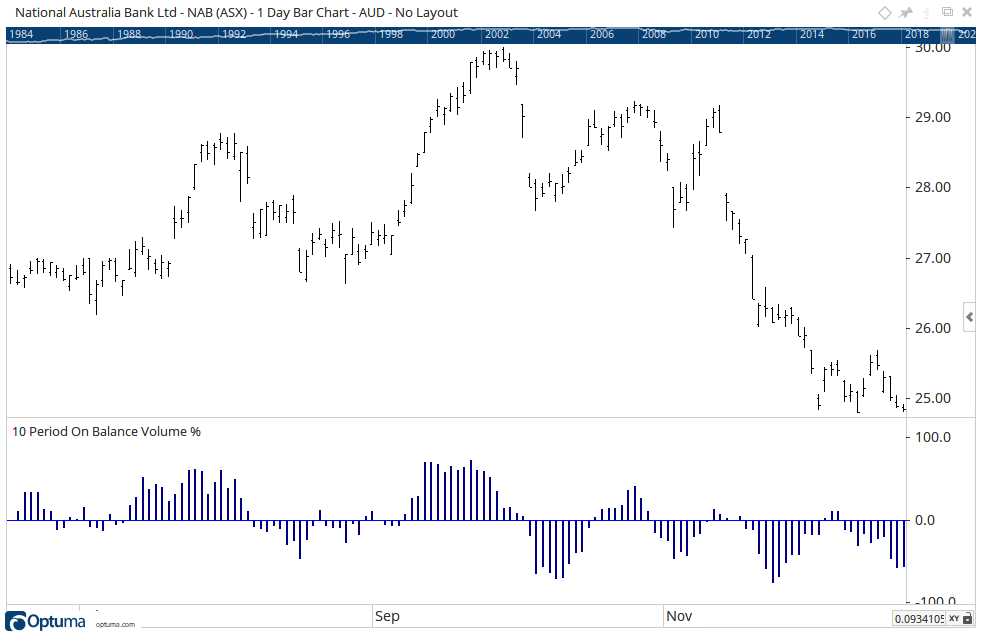Expand the side panel with the left-pointing arrow

tap(970, 317)
